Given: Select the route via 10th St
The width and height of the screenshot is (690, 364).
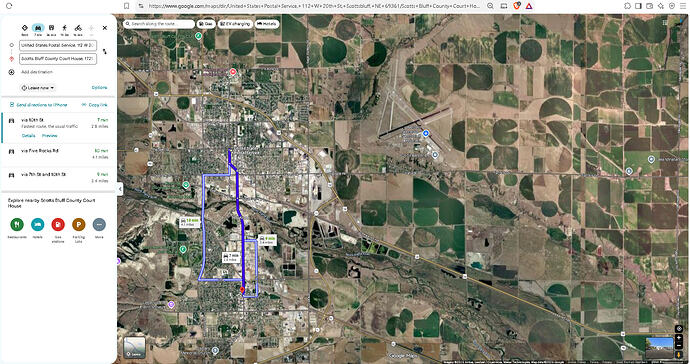Looking at the screenshot, I should click(59, 128).
